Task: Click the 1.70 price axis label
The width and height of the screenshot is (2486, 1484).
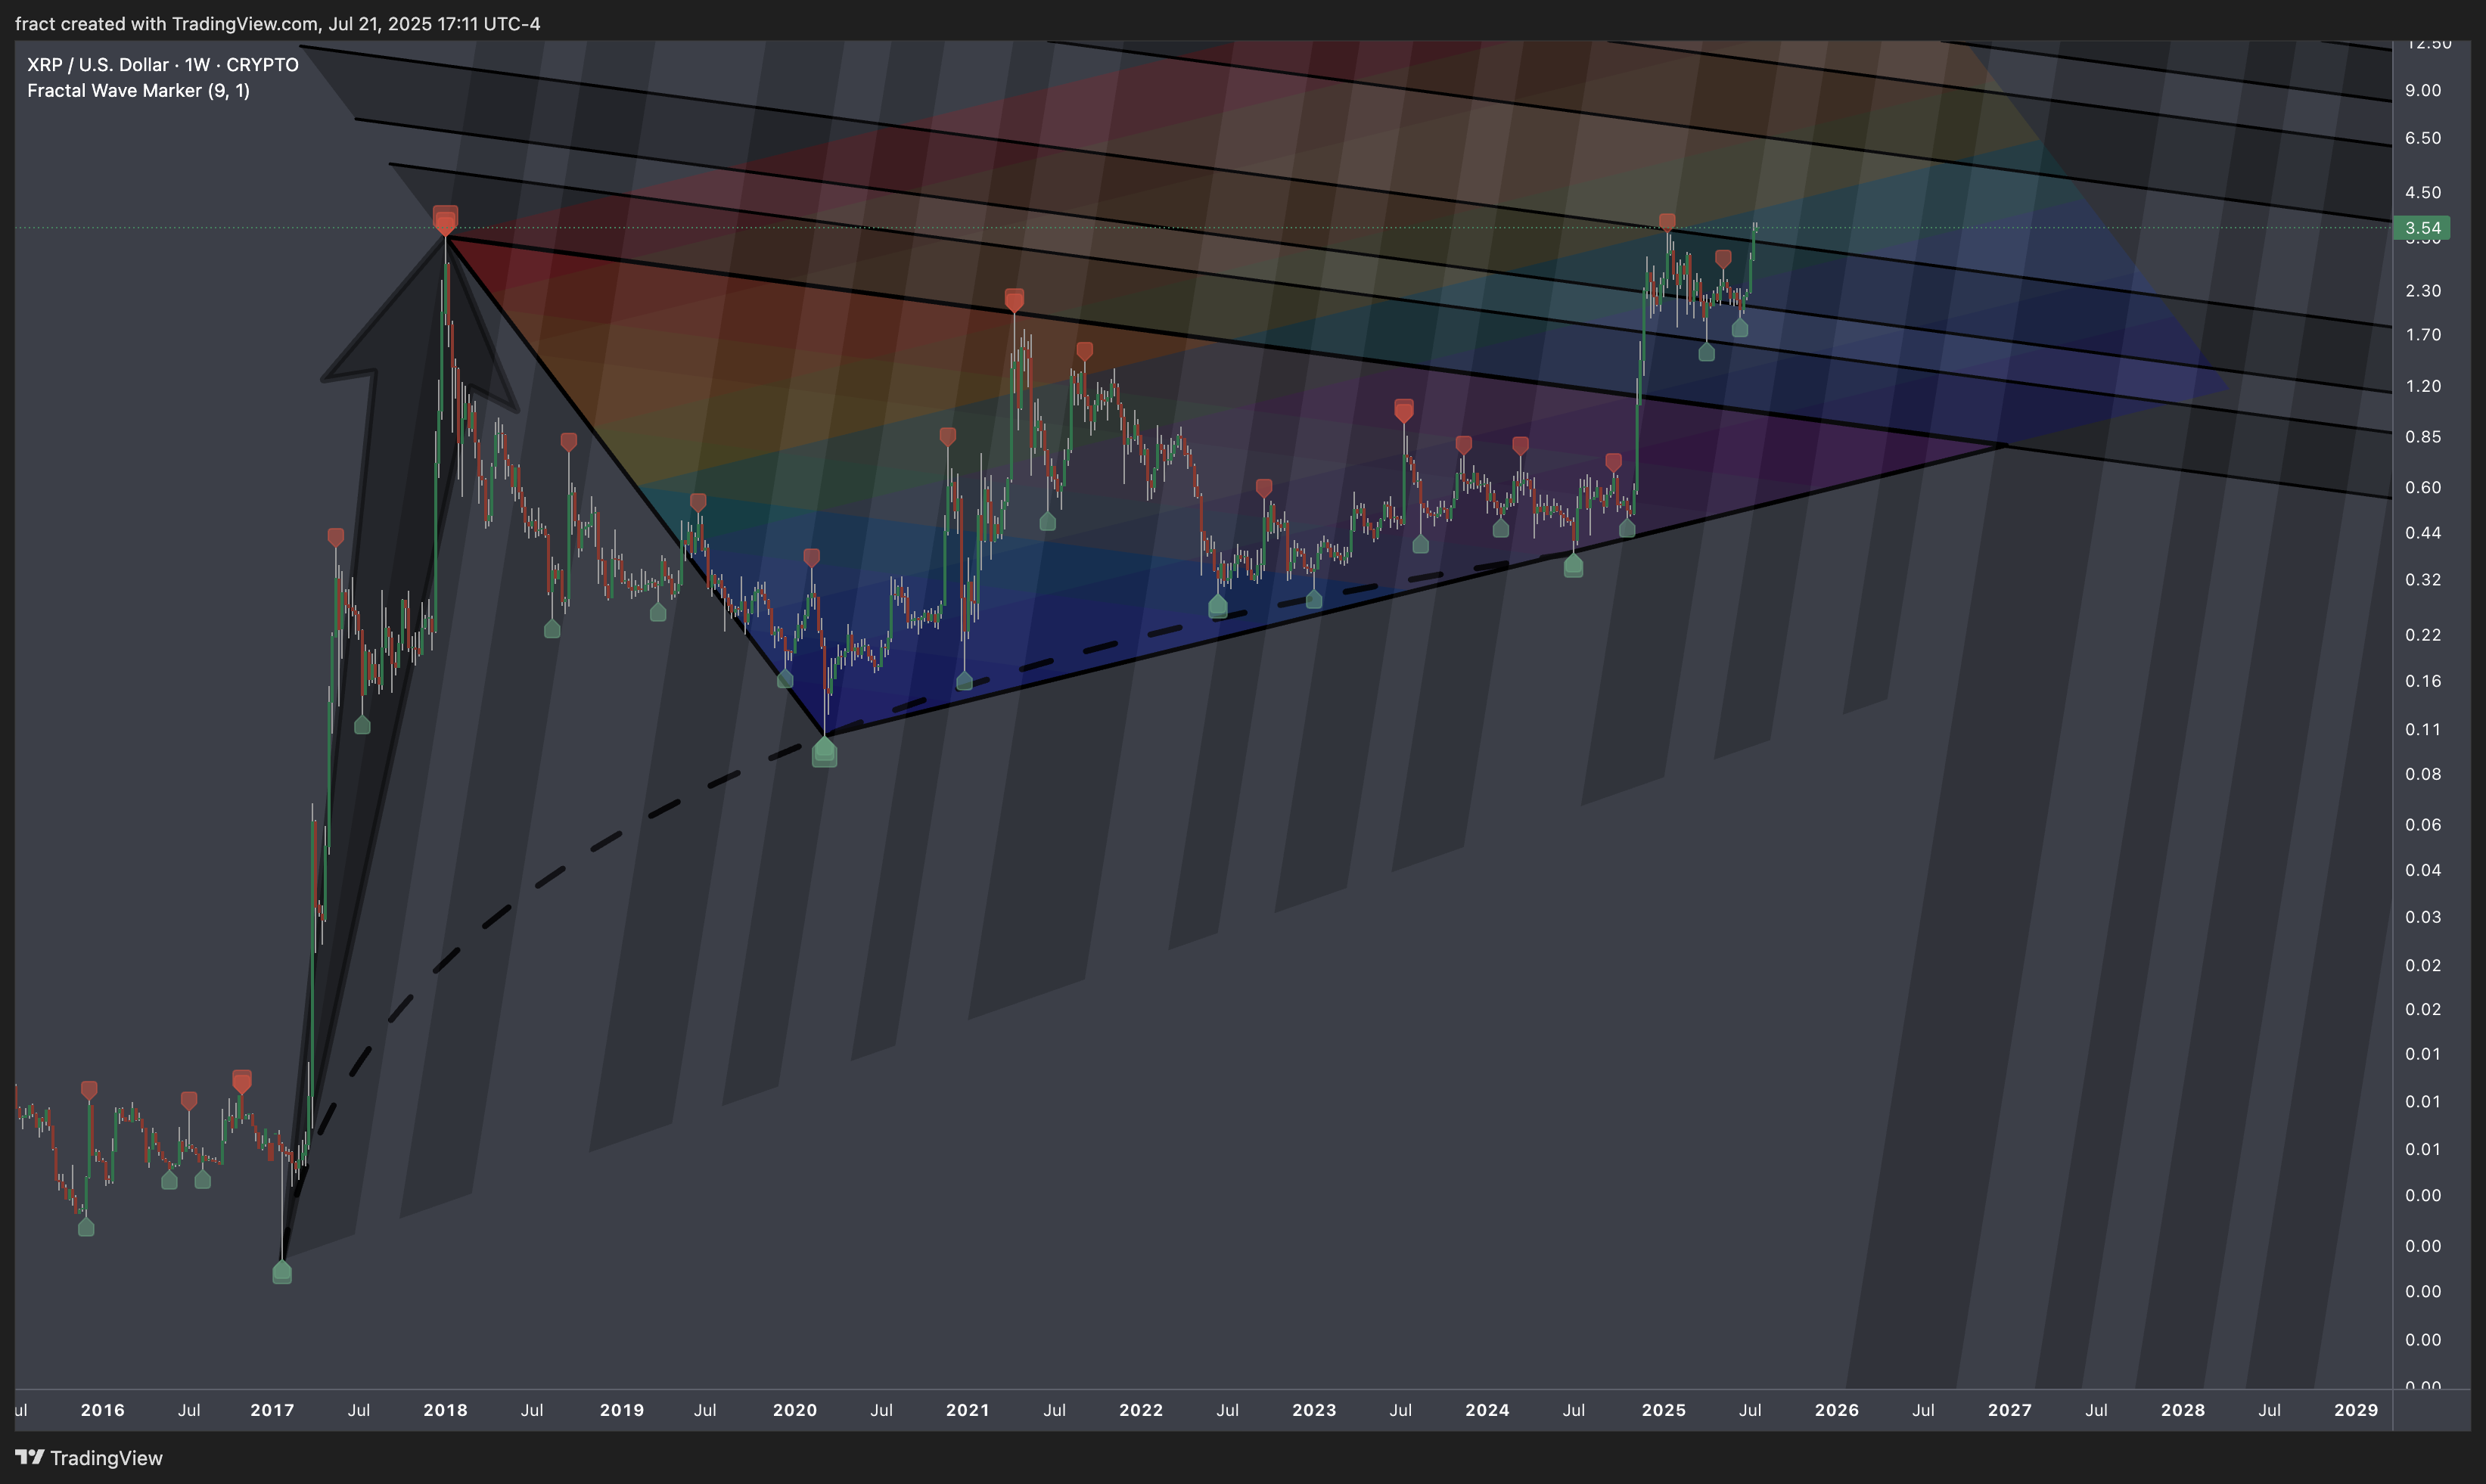Action: 2423,334
